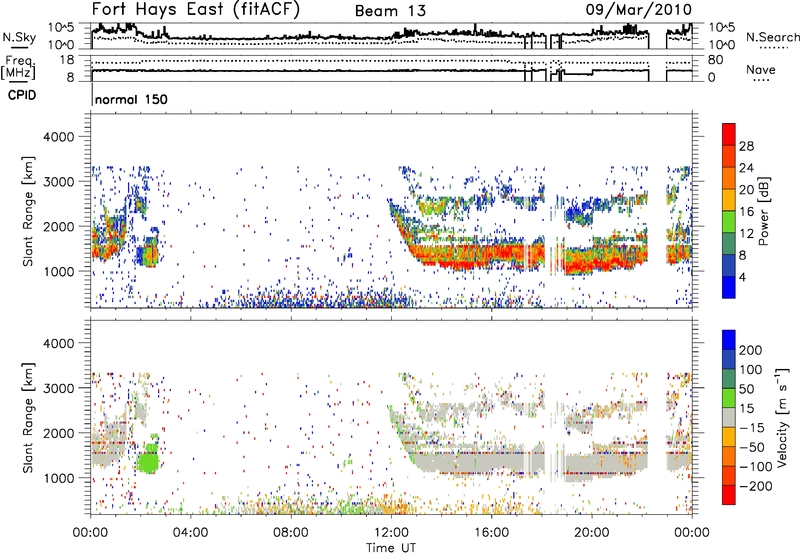Image resolution: width=800 pixels, height=554 pixels.
Task: Click the '2000' tick in the Power panel
Action: click(x=58, y=226)
